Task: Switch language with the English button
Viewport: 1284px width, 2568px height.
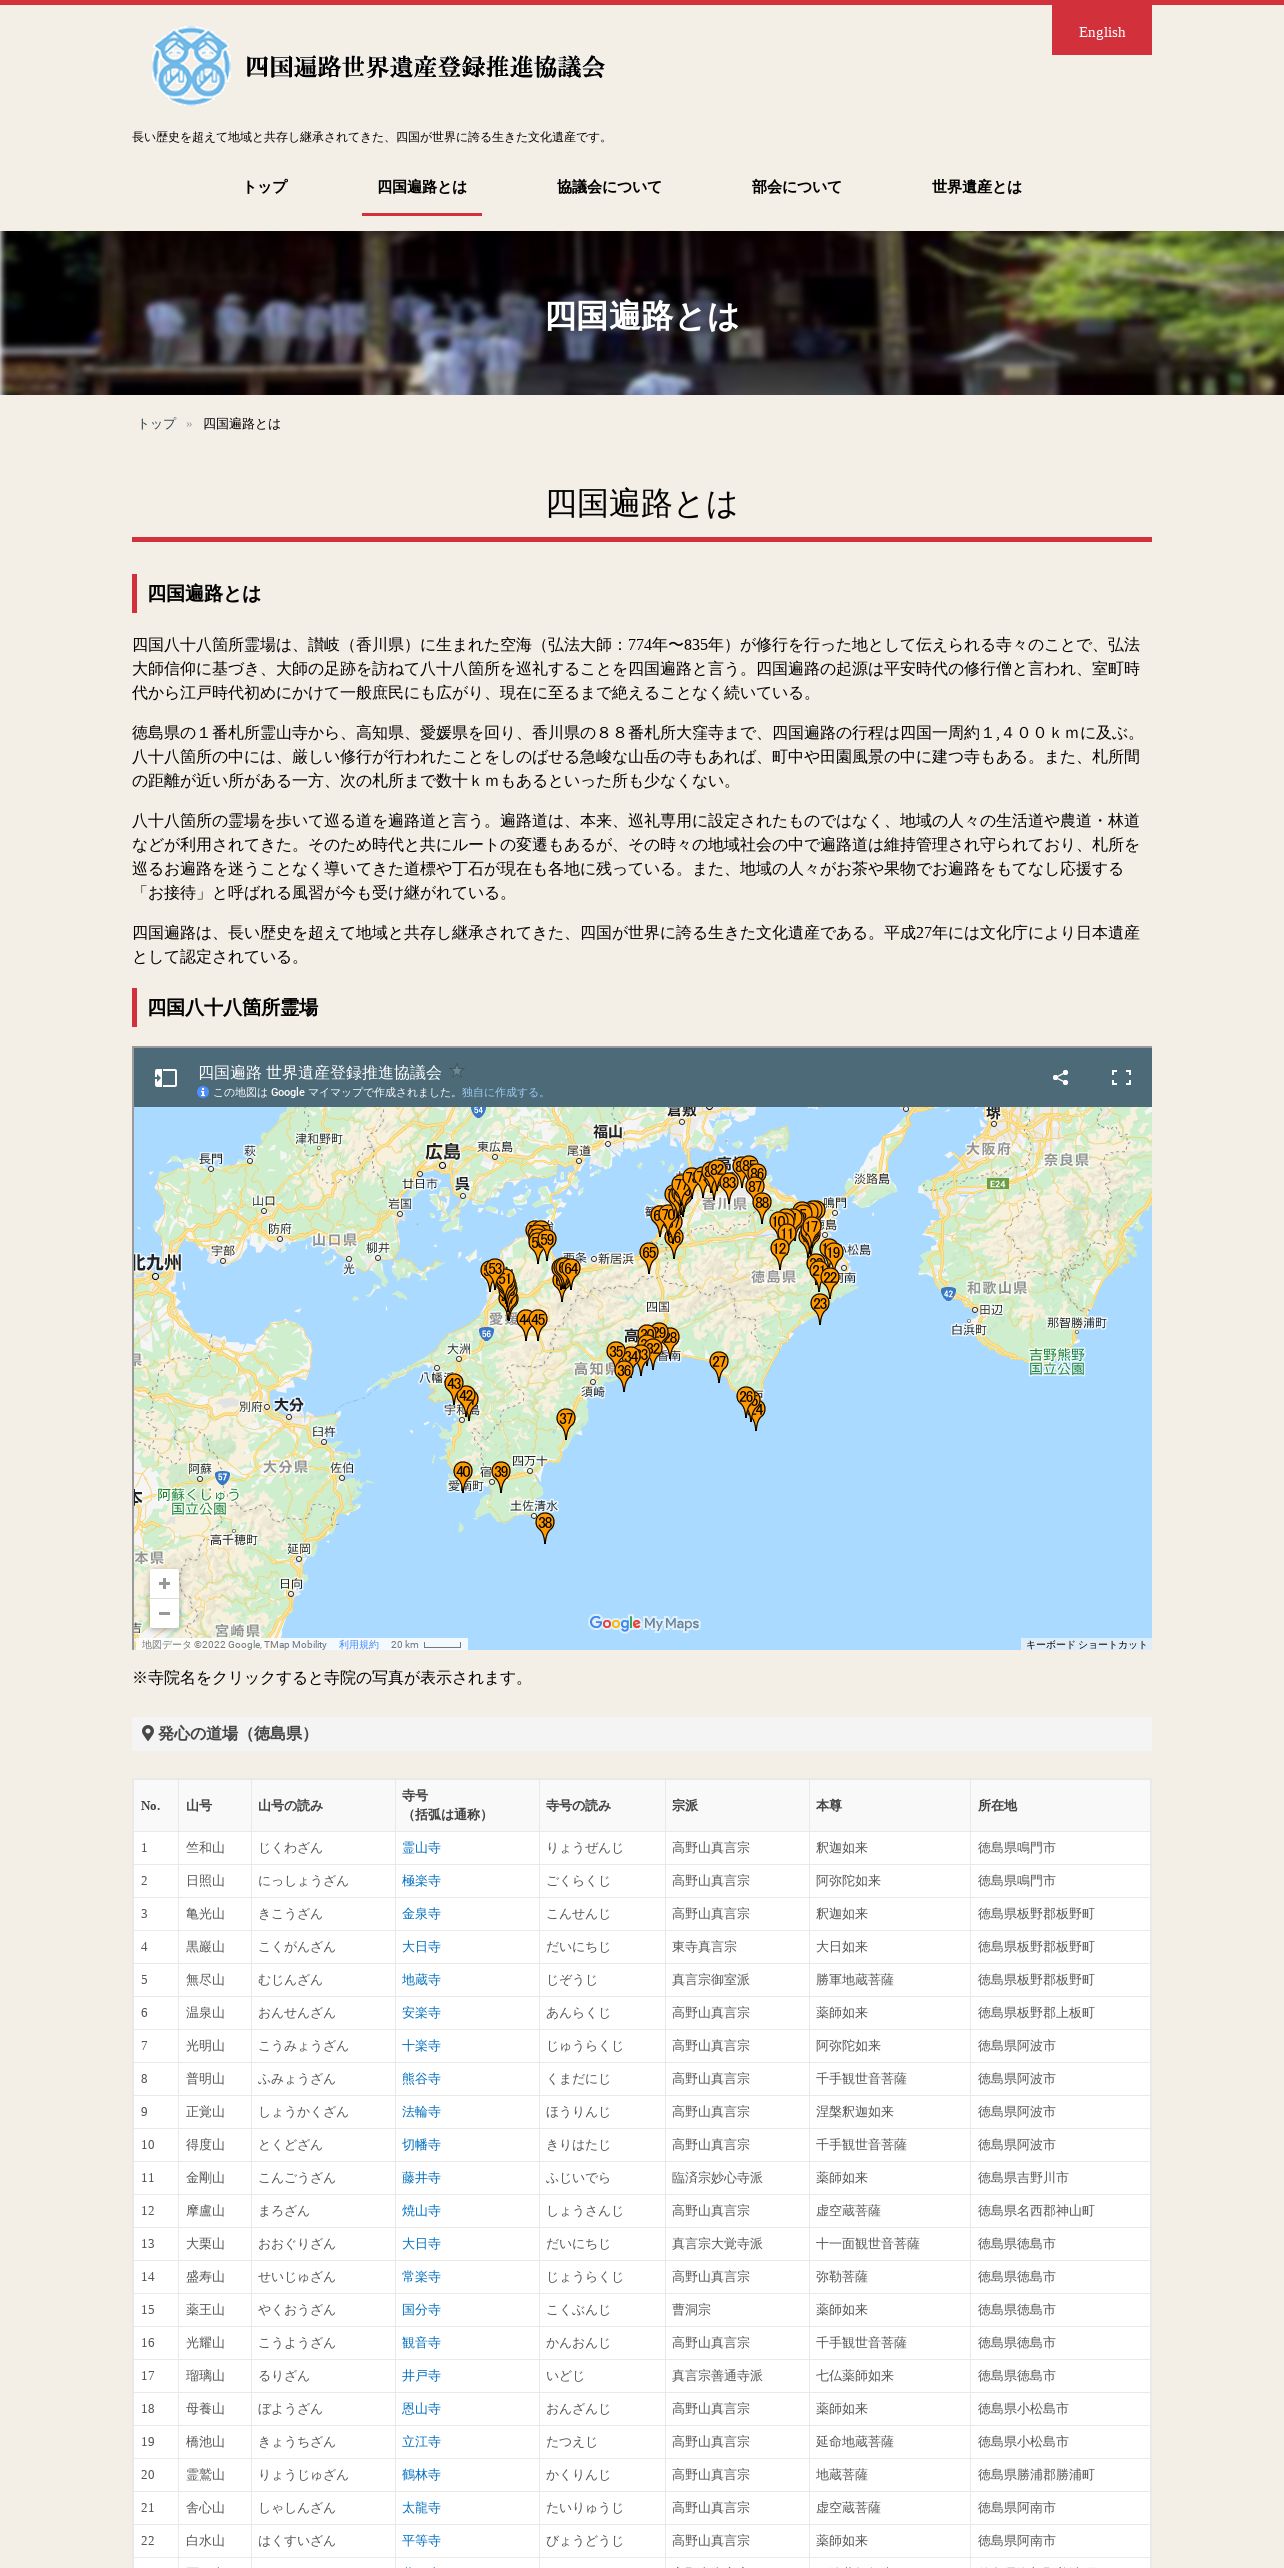Action: coord(1102,31)
